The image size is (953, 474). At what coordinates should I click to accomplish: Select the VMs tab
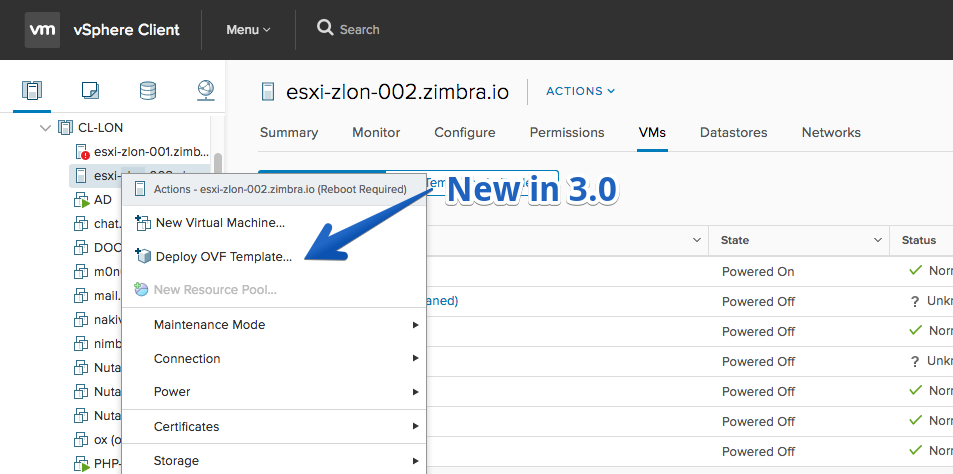[652, 132]
